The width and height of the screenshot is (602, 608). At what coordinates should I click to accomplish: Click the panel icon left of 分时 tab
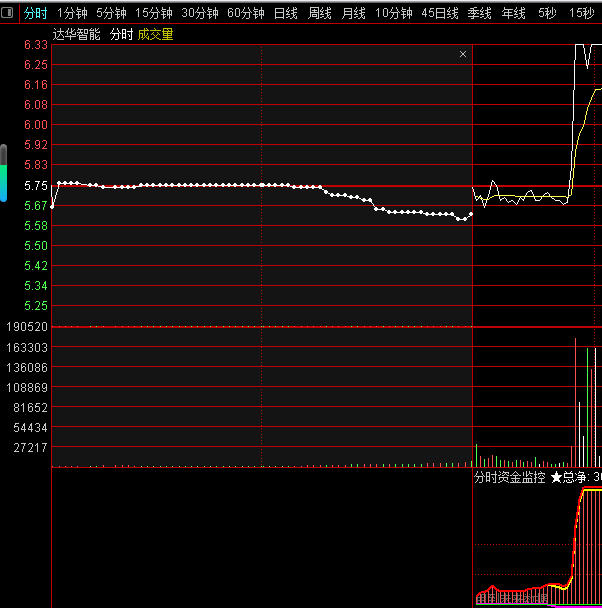click(9, 13)
